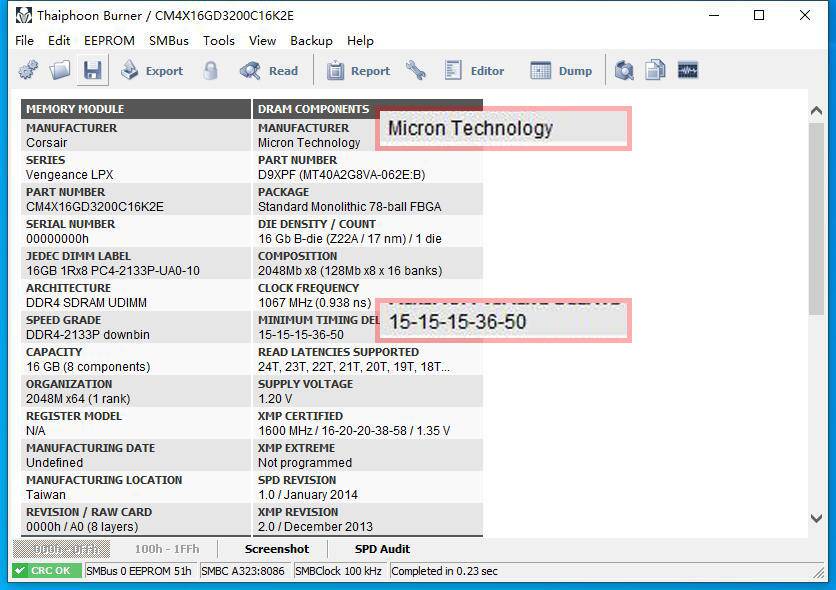This screenshot has width=836, height=590.
Task: Click the Screenshot button
Action: coord(277,549)
